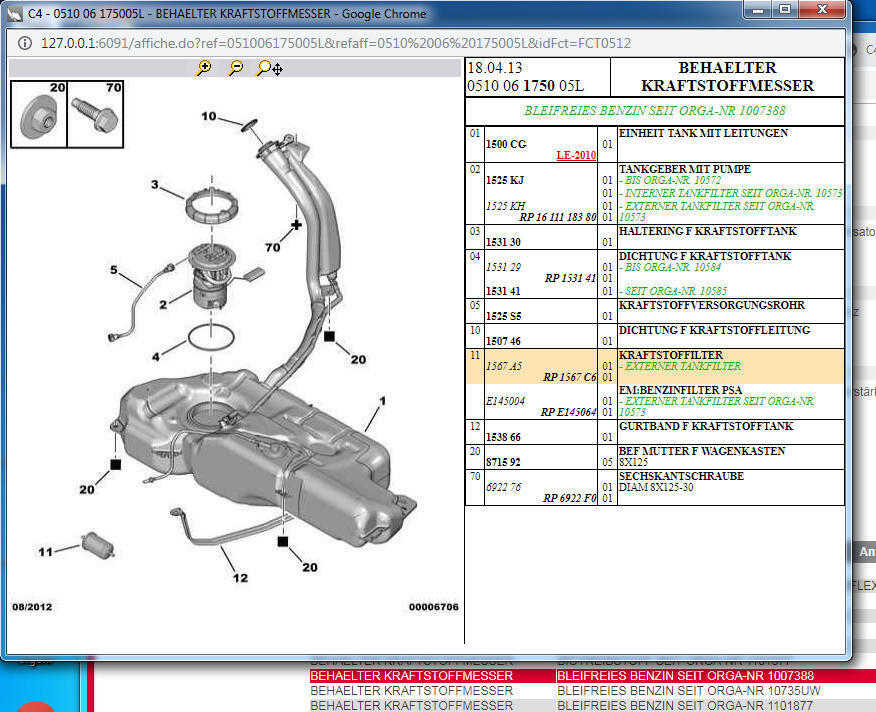Click part number 1507 46
The image size is (876, 712).
tap(503, 341)
